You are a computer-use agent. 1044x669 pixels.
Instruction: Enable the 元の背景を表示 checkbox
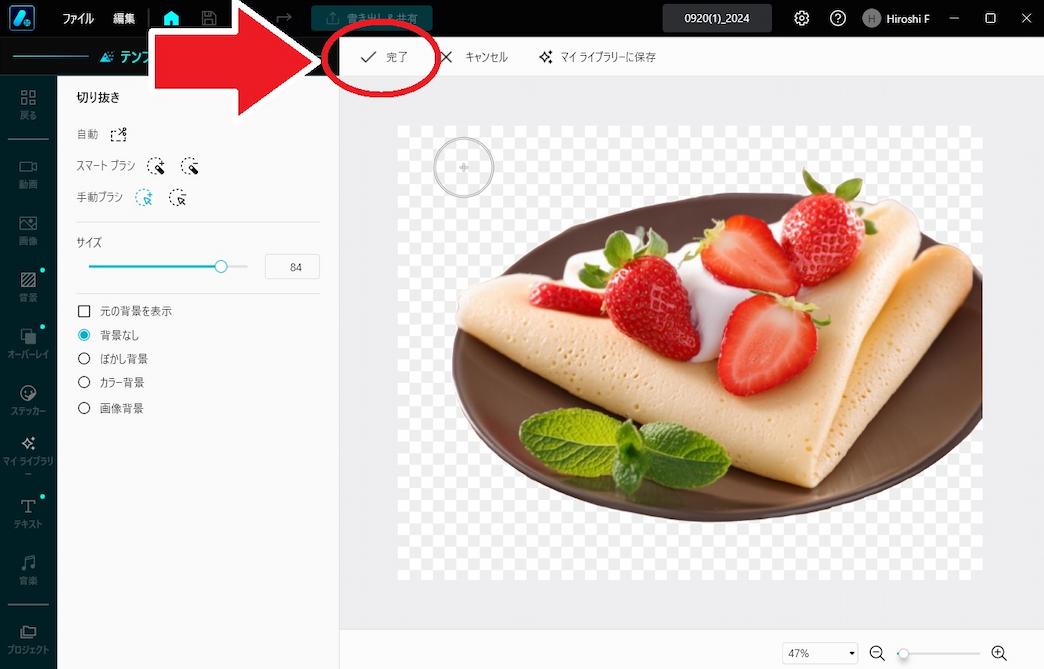click(84, 311)
